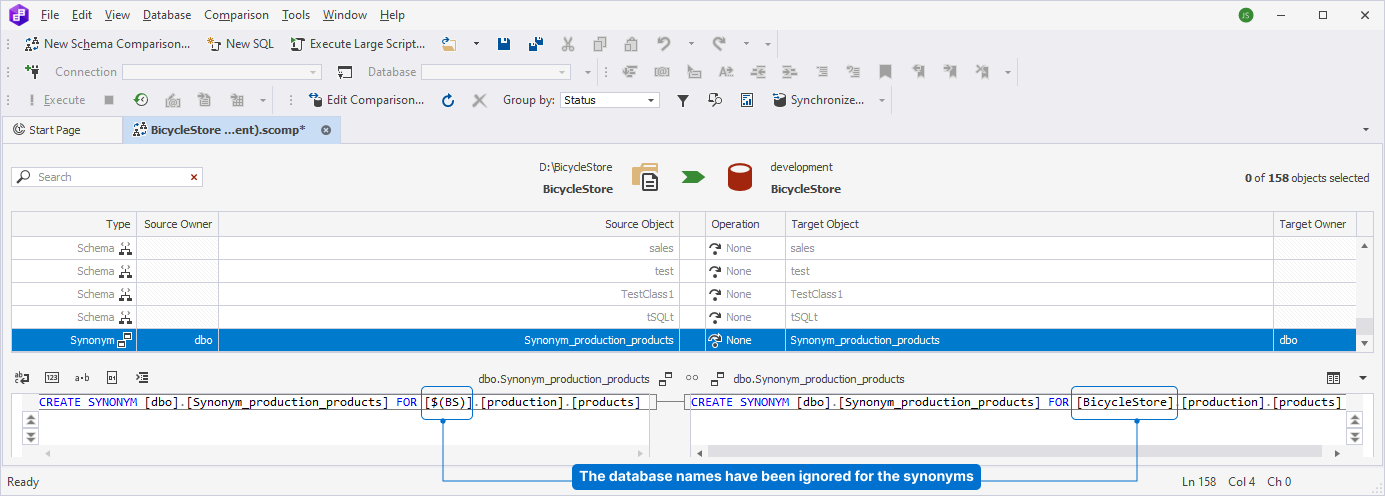
Task: Click the New Connection plug icon
Action: click(31, 72)
